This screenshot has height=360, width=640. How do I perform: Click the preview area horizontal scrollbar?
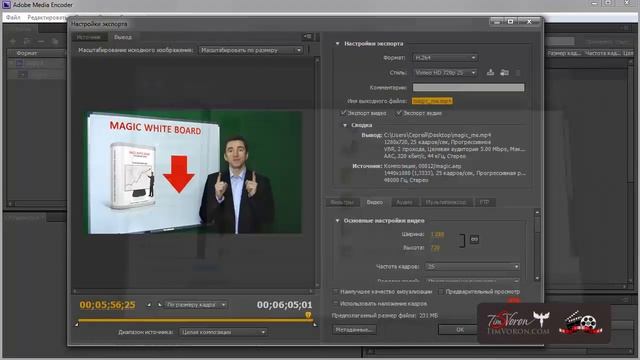[193, 291]
